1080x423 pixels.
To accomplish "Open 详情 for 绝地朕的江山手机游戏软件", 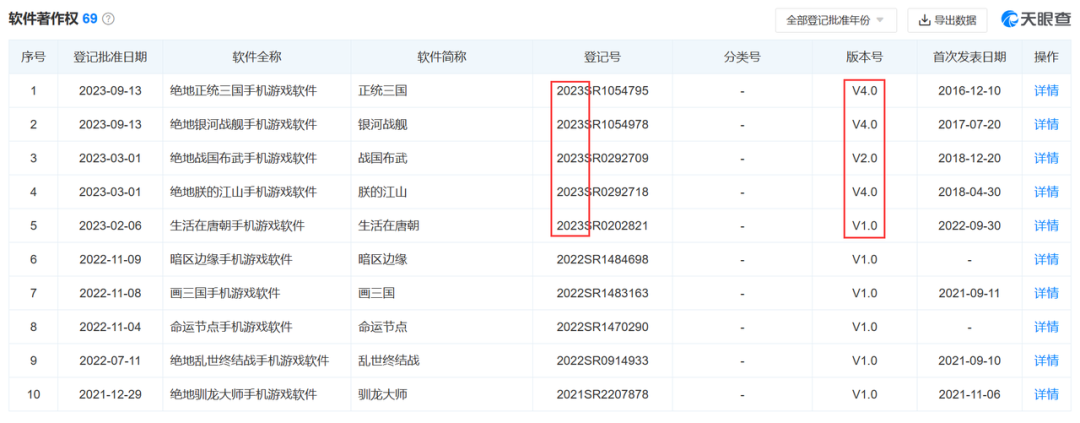I will pos(1046,192).
